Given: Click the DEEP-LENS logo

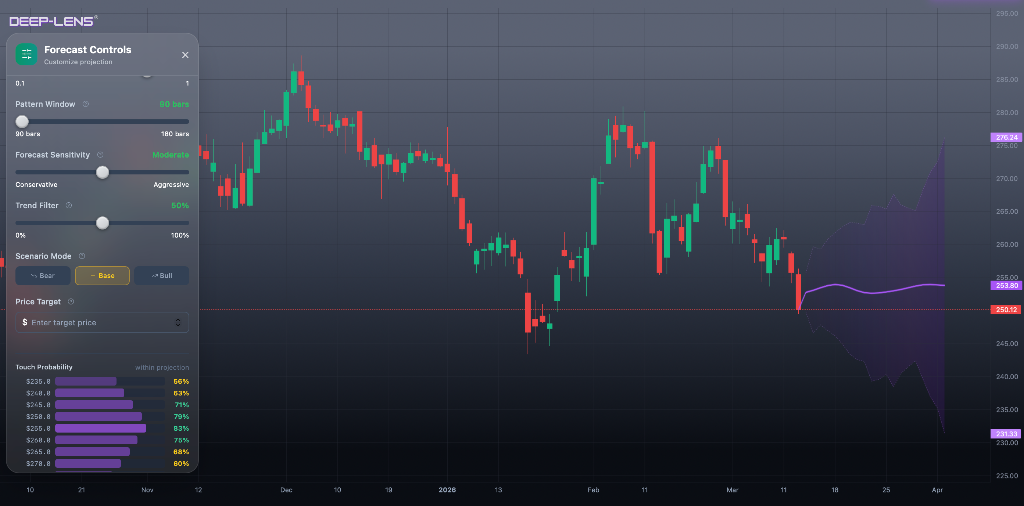Looking at the screenshot, I should [54, 21].
